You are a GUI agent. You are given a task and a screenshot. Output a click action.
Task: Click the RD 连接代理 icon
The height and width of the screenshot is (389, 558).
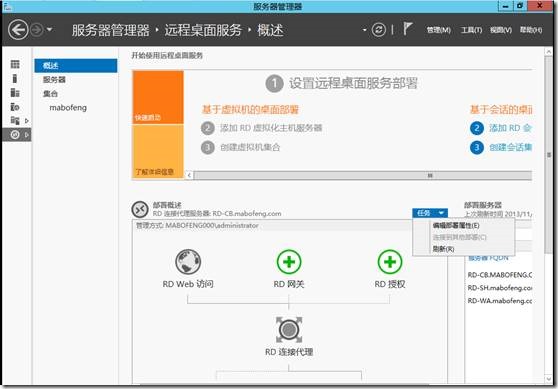point(289,330)
